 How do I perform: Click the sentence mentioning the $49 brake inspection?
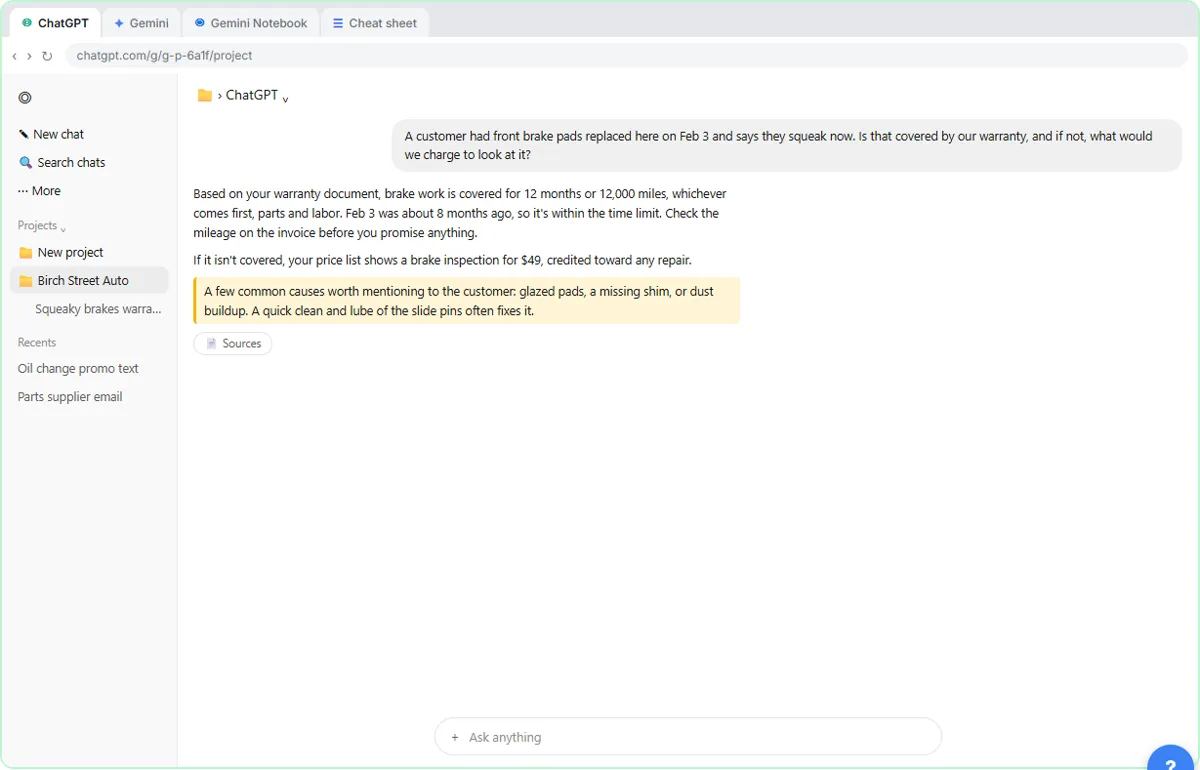442,260
